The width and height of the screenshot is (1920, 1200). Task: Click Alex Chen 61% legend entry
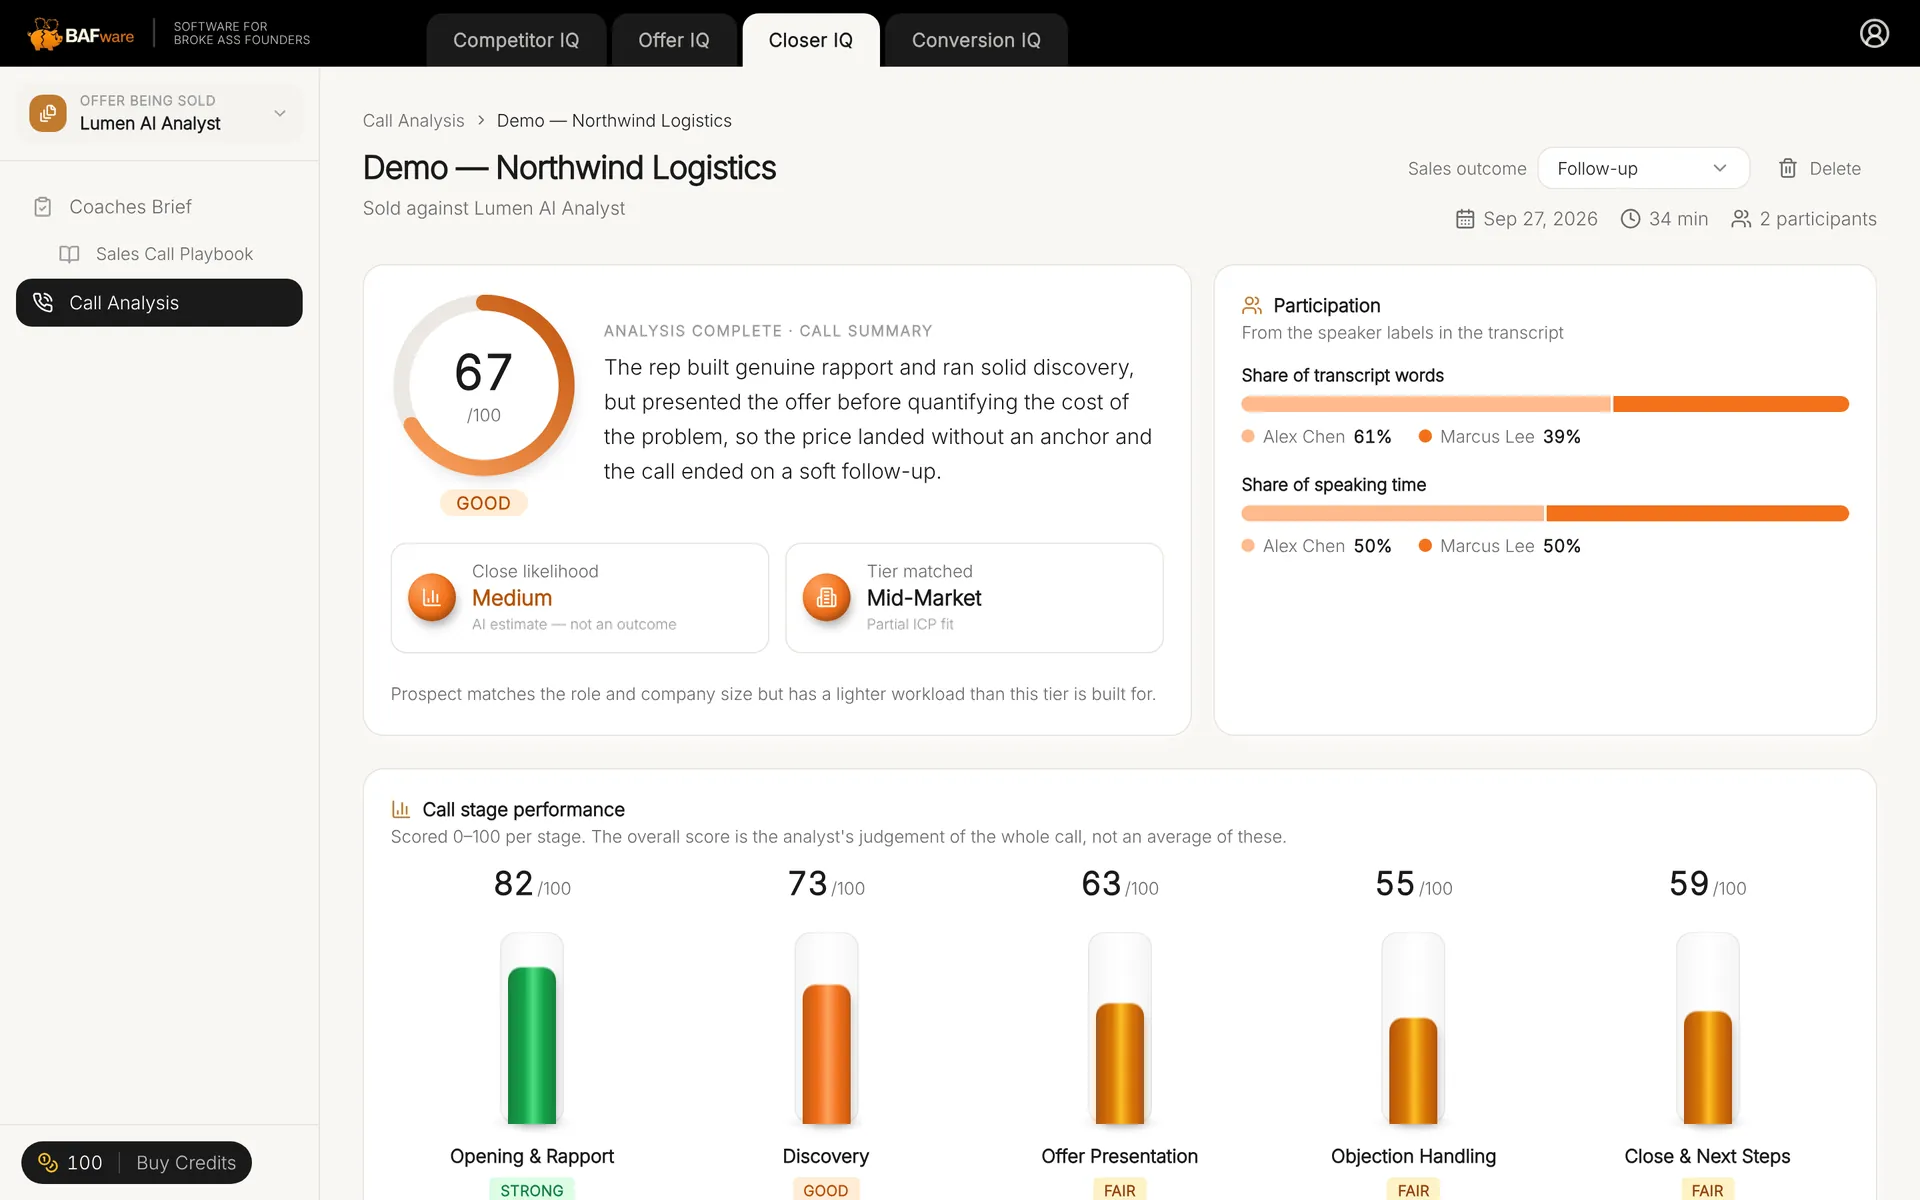(x=1316, y=437)
